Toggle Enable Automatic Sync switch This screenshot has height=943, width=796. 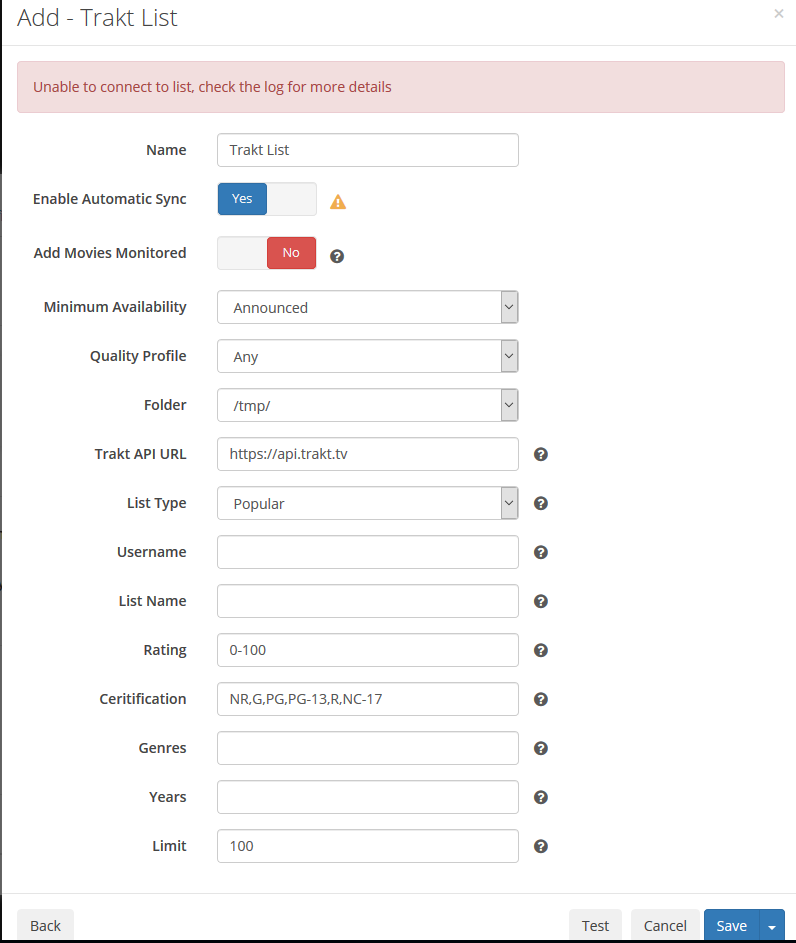(x=267, y=199)
